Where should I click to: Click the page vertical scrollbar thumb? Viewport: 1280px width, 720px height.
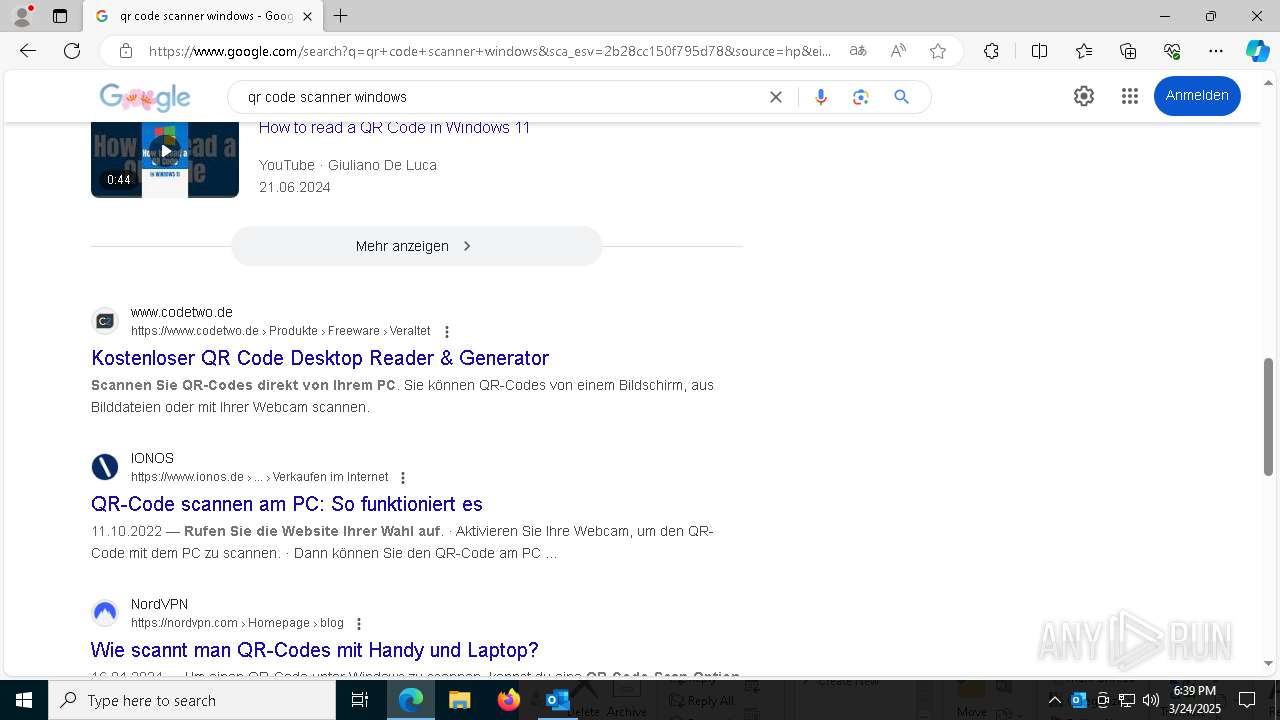point(1269,416)
